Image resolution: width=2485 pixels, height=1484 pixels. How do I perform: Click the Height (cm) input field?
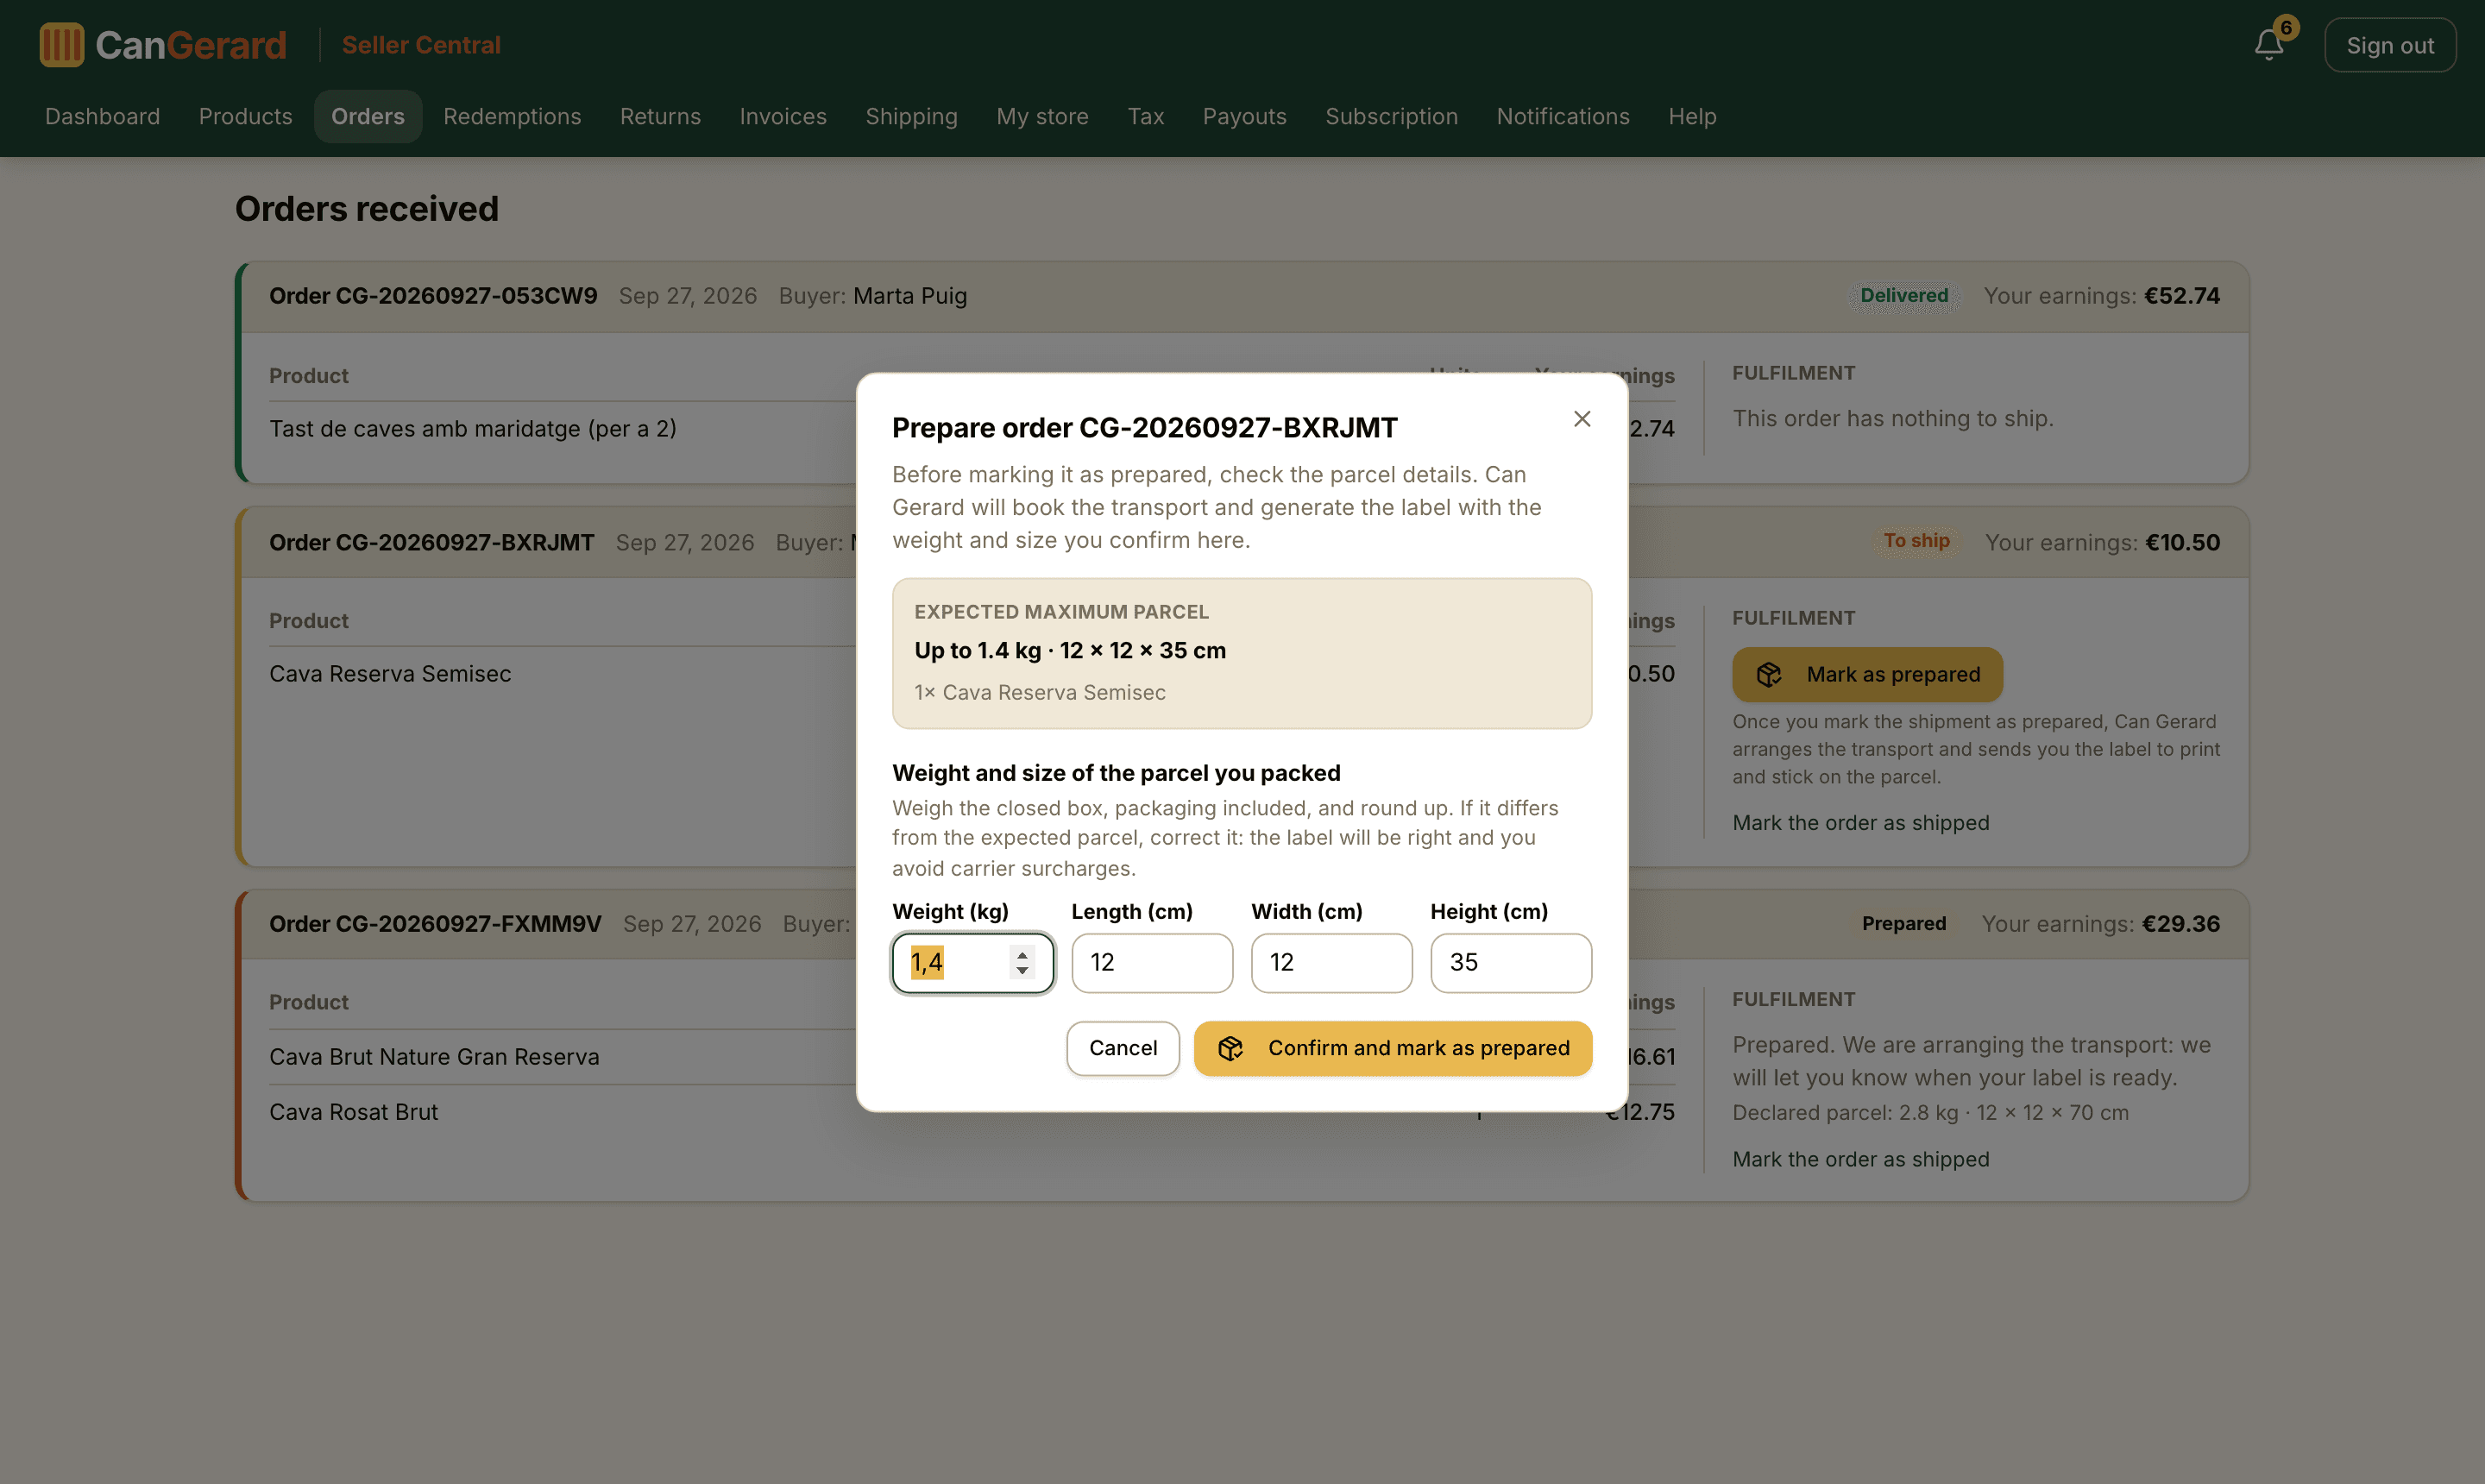(1511, 963)
